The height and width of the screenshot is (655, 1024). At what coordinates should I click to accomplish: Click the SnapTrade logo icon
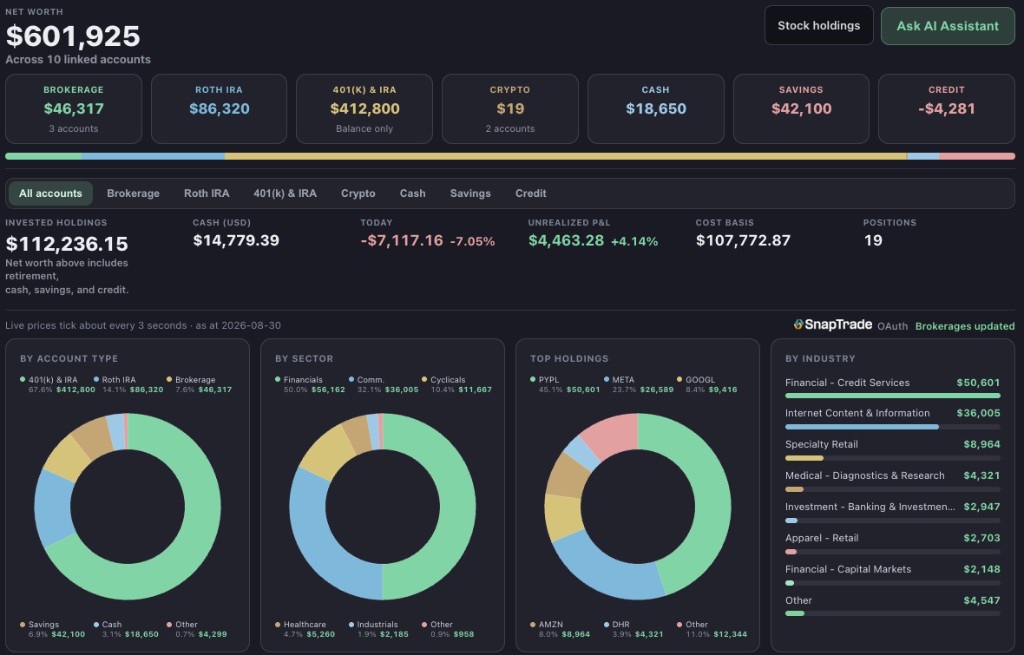point(798,325)
